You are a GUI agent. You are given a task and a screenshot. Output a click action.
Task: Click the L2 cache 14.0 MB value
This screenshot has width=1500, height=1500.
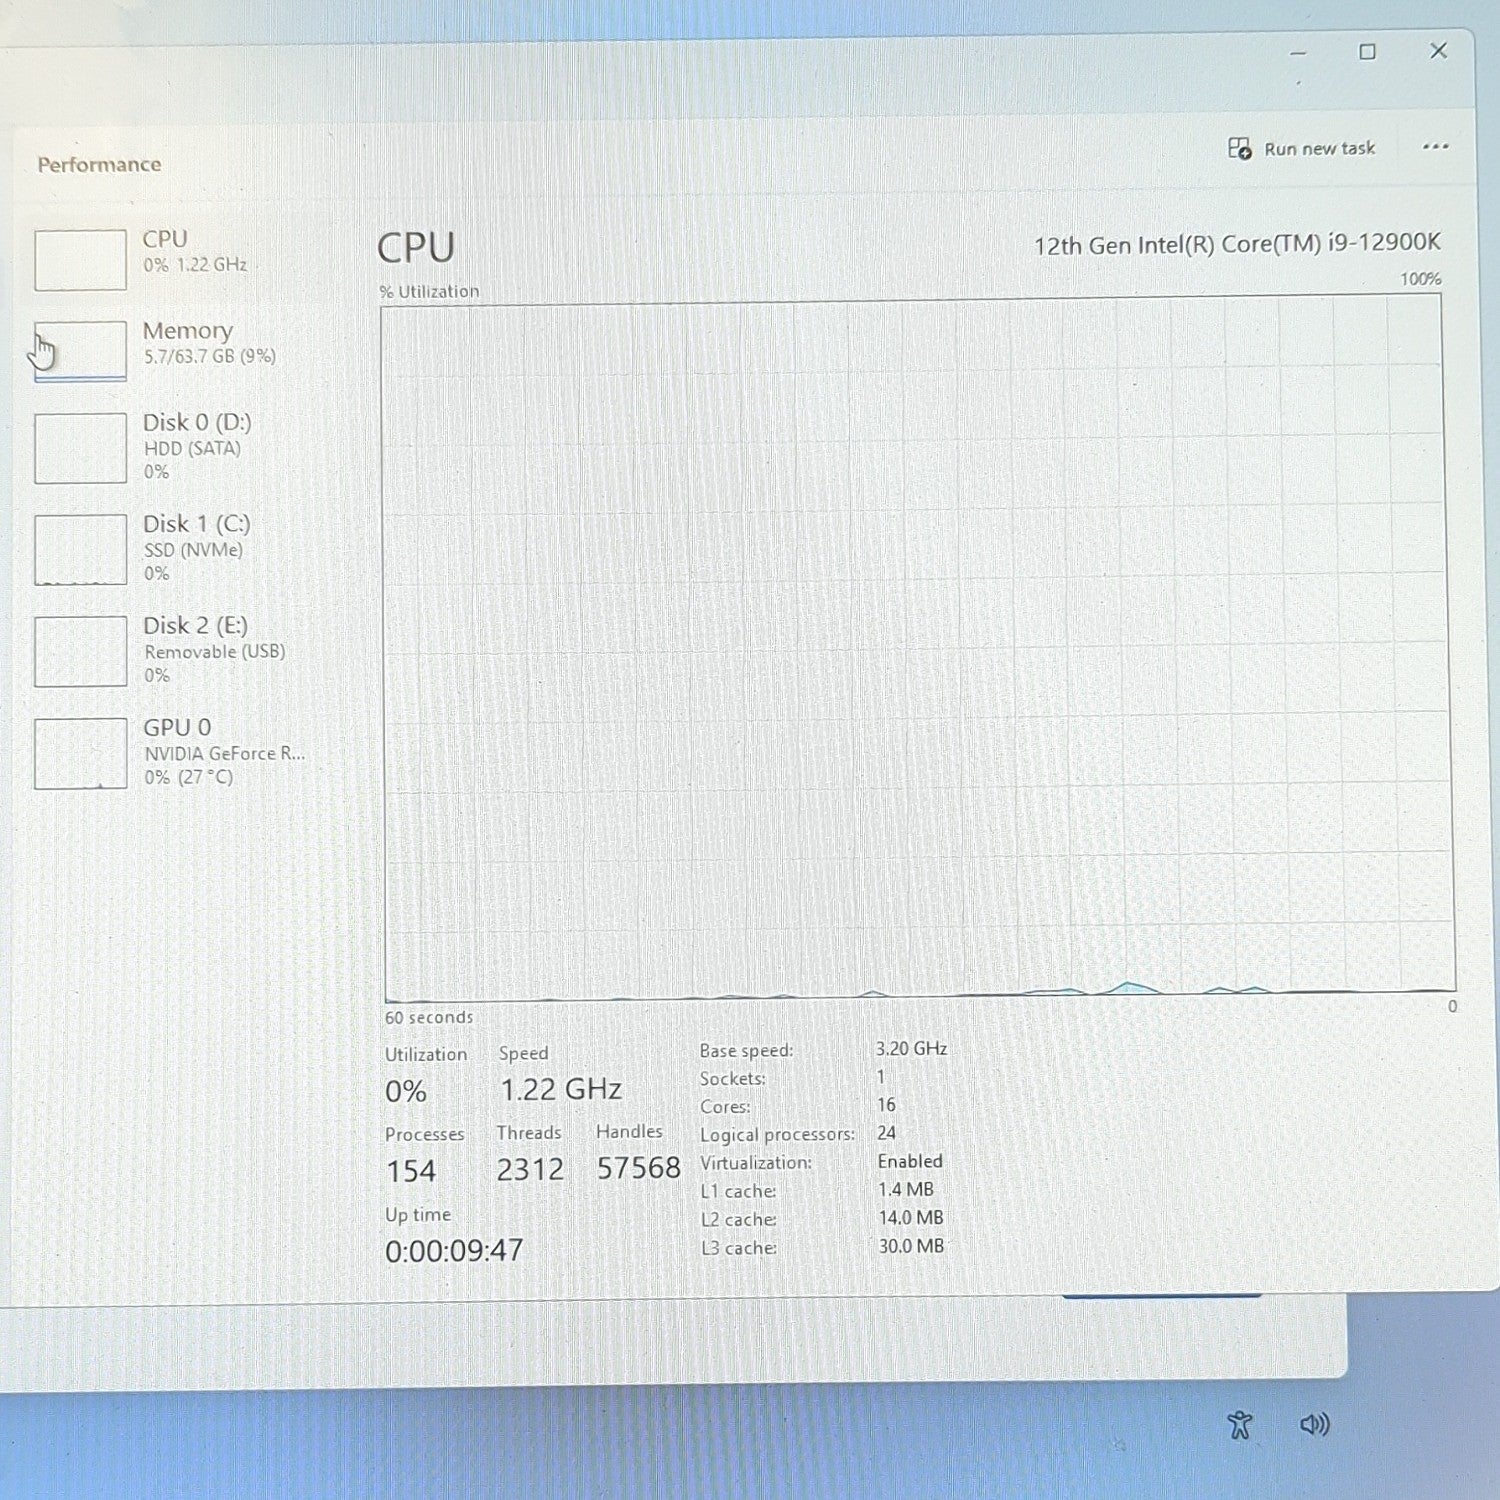coord(911,1218)
